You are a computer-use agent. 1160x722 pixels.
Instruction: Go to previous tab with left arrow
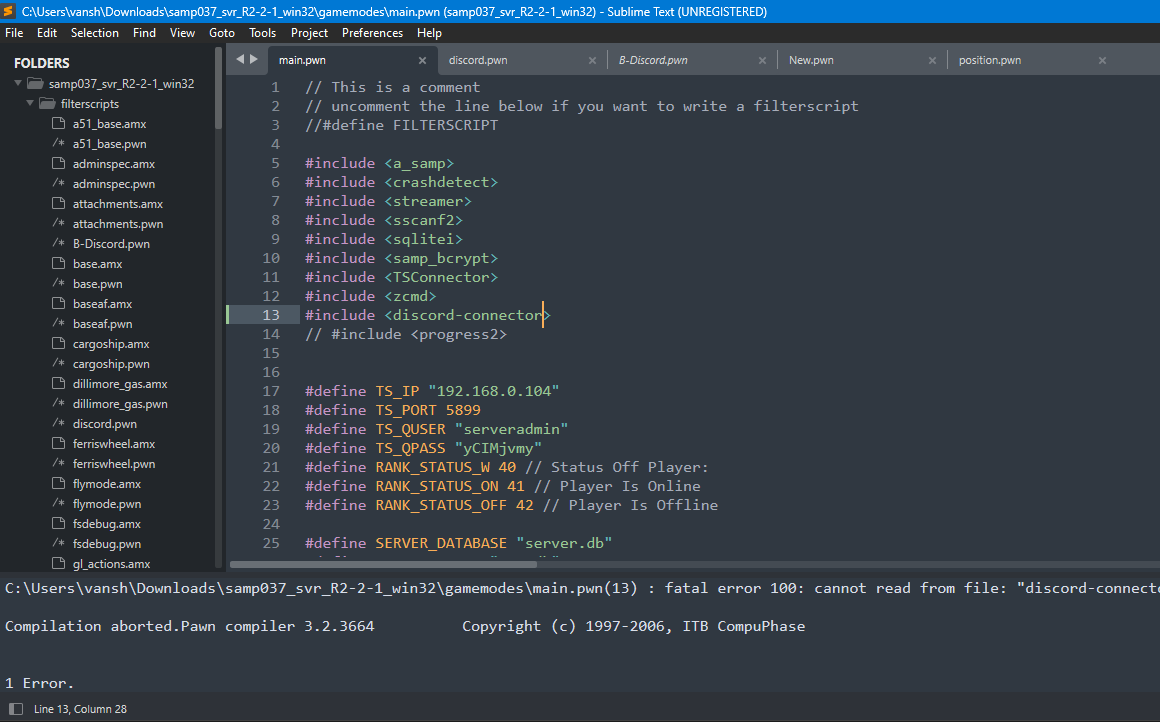(x=240, y=59)
